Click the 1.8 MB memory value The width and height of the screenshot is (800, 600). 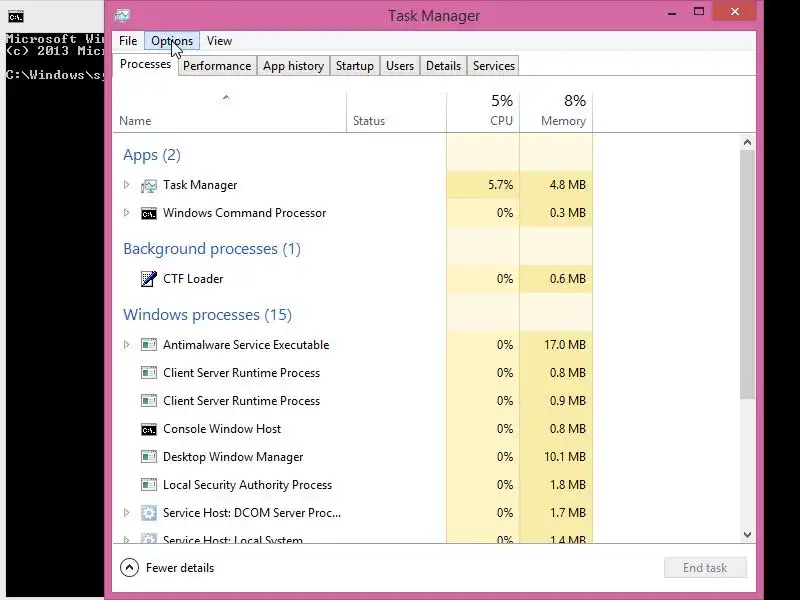pos(567,485)
